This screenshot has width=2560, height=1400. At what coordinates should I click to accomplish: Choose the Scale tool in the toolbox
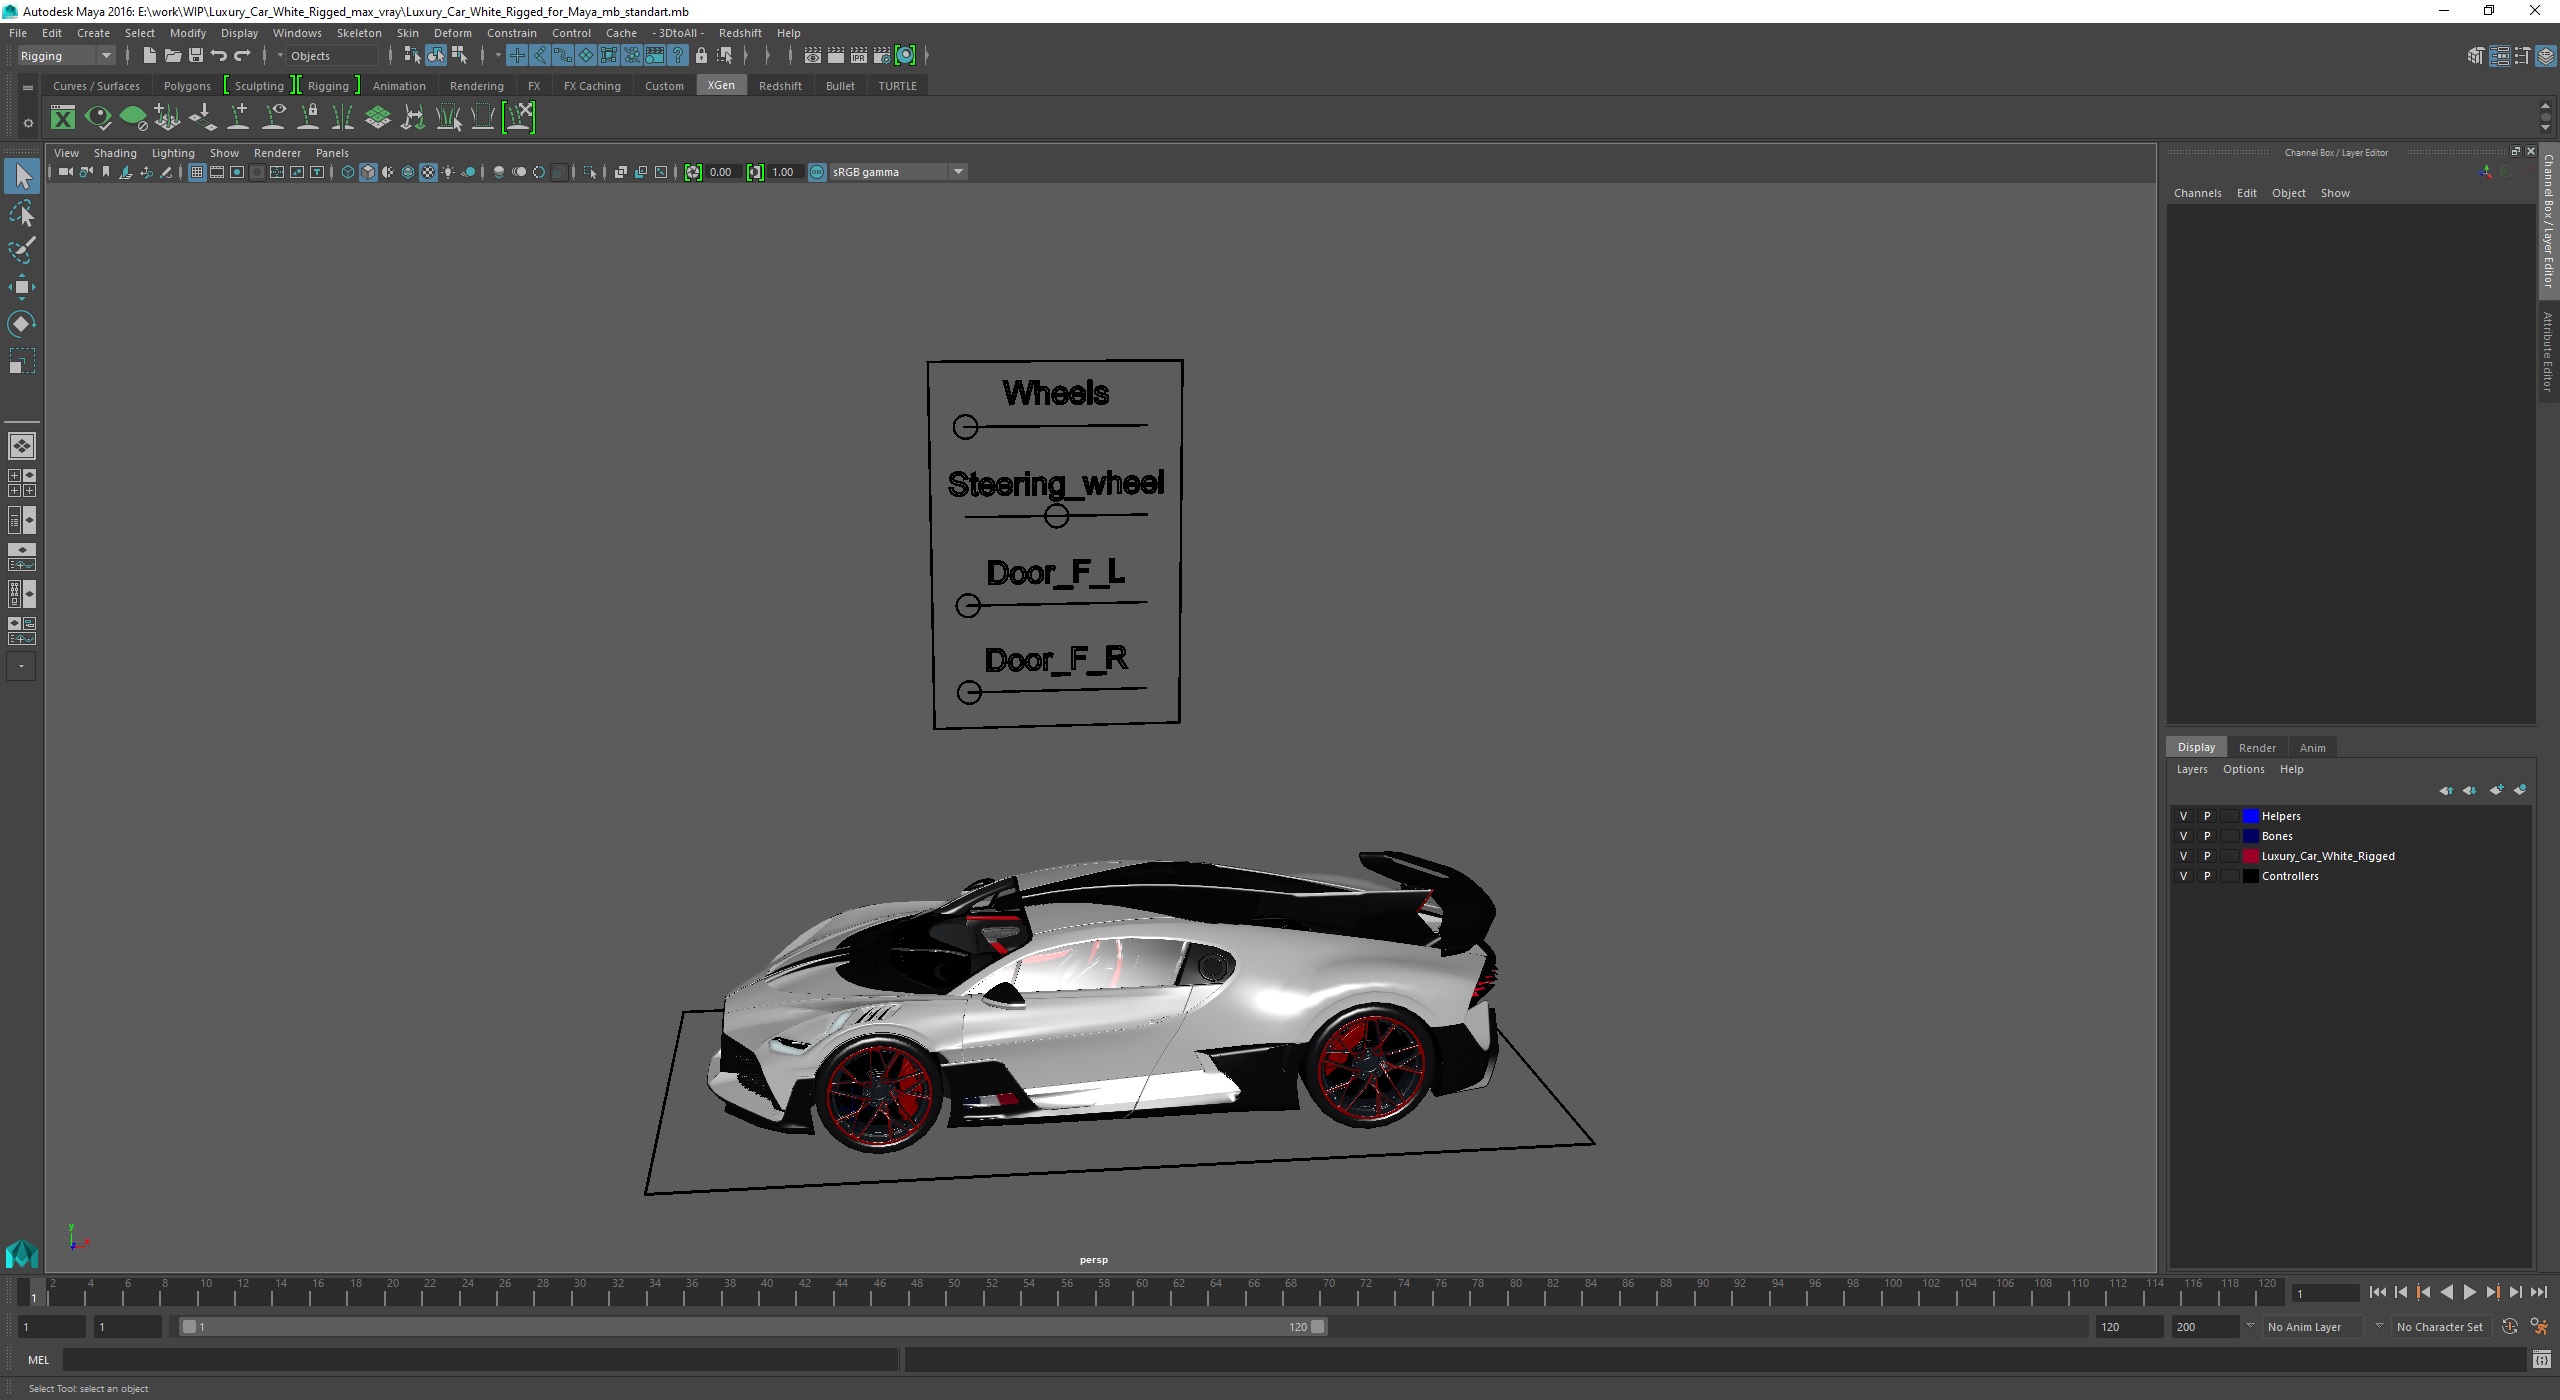tap(22, 361)
